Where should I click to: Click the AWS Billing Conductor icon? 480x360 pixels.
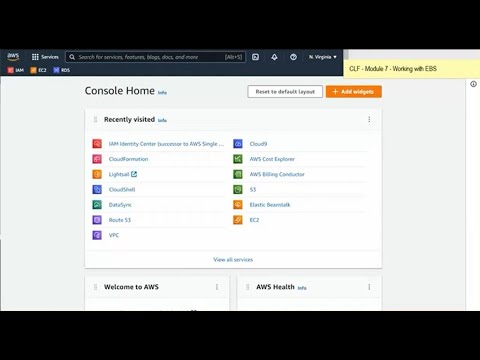[x=238, y=174]
